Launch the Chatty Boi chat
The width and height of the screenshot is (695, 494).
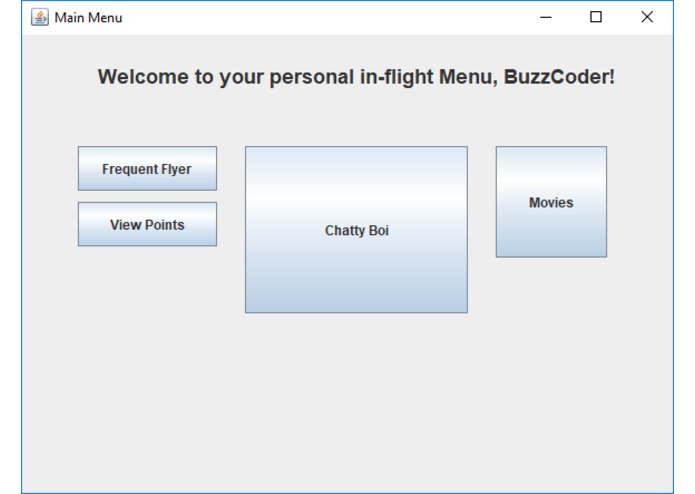[356, 229]
